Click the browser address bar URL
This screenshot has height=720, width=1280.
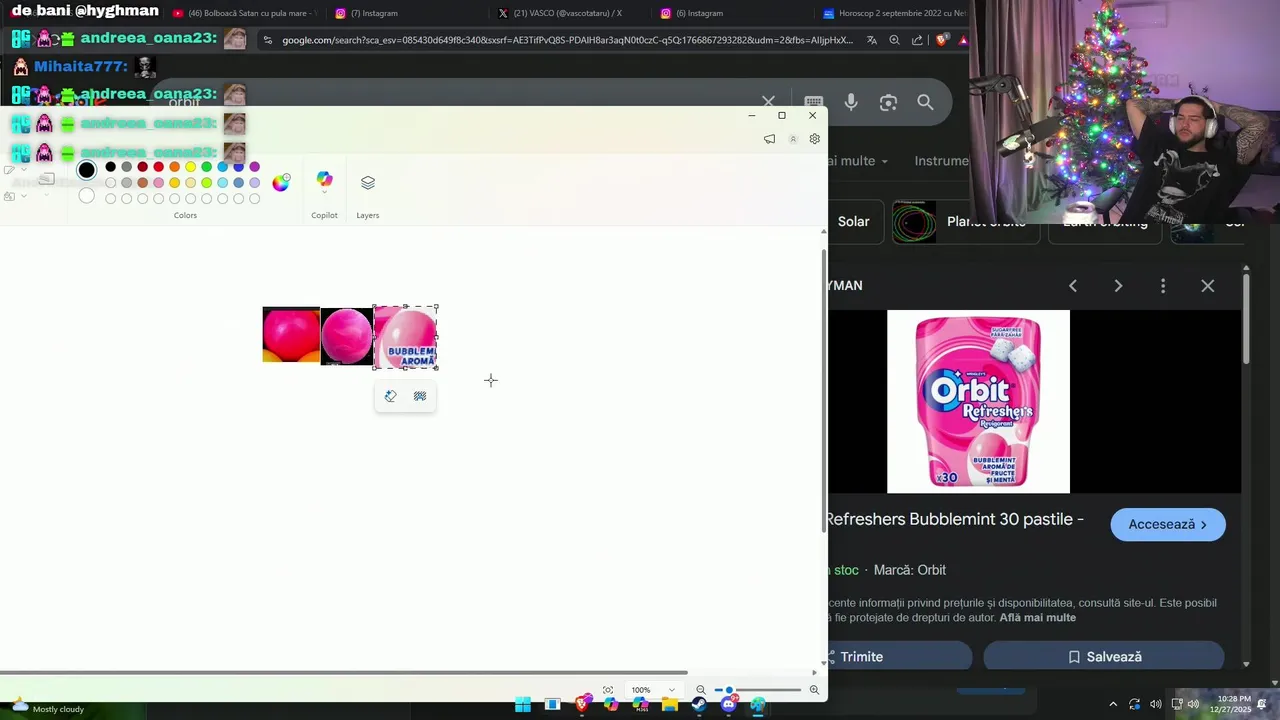tap(567, 40)
